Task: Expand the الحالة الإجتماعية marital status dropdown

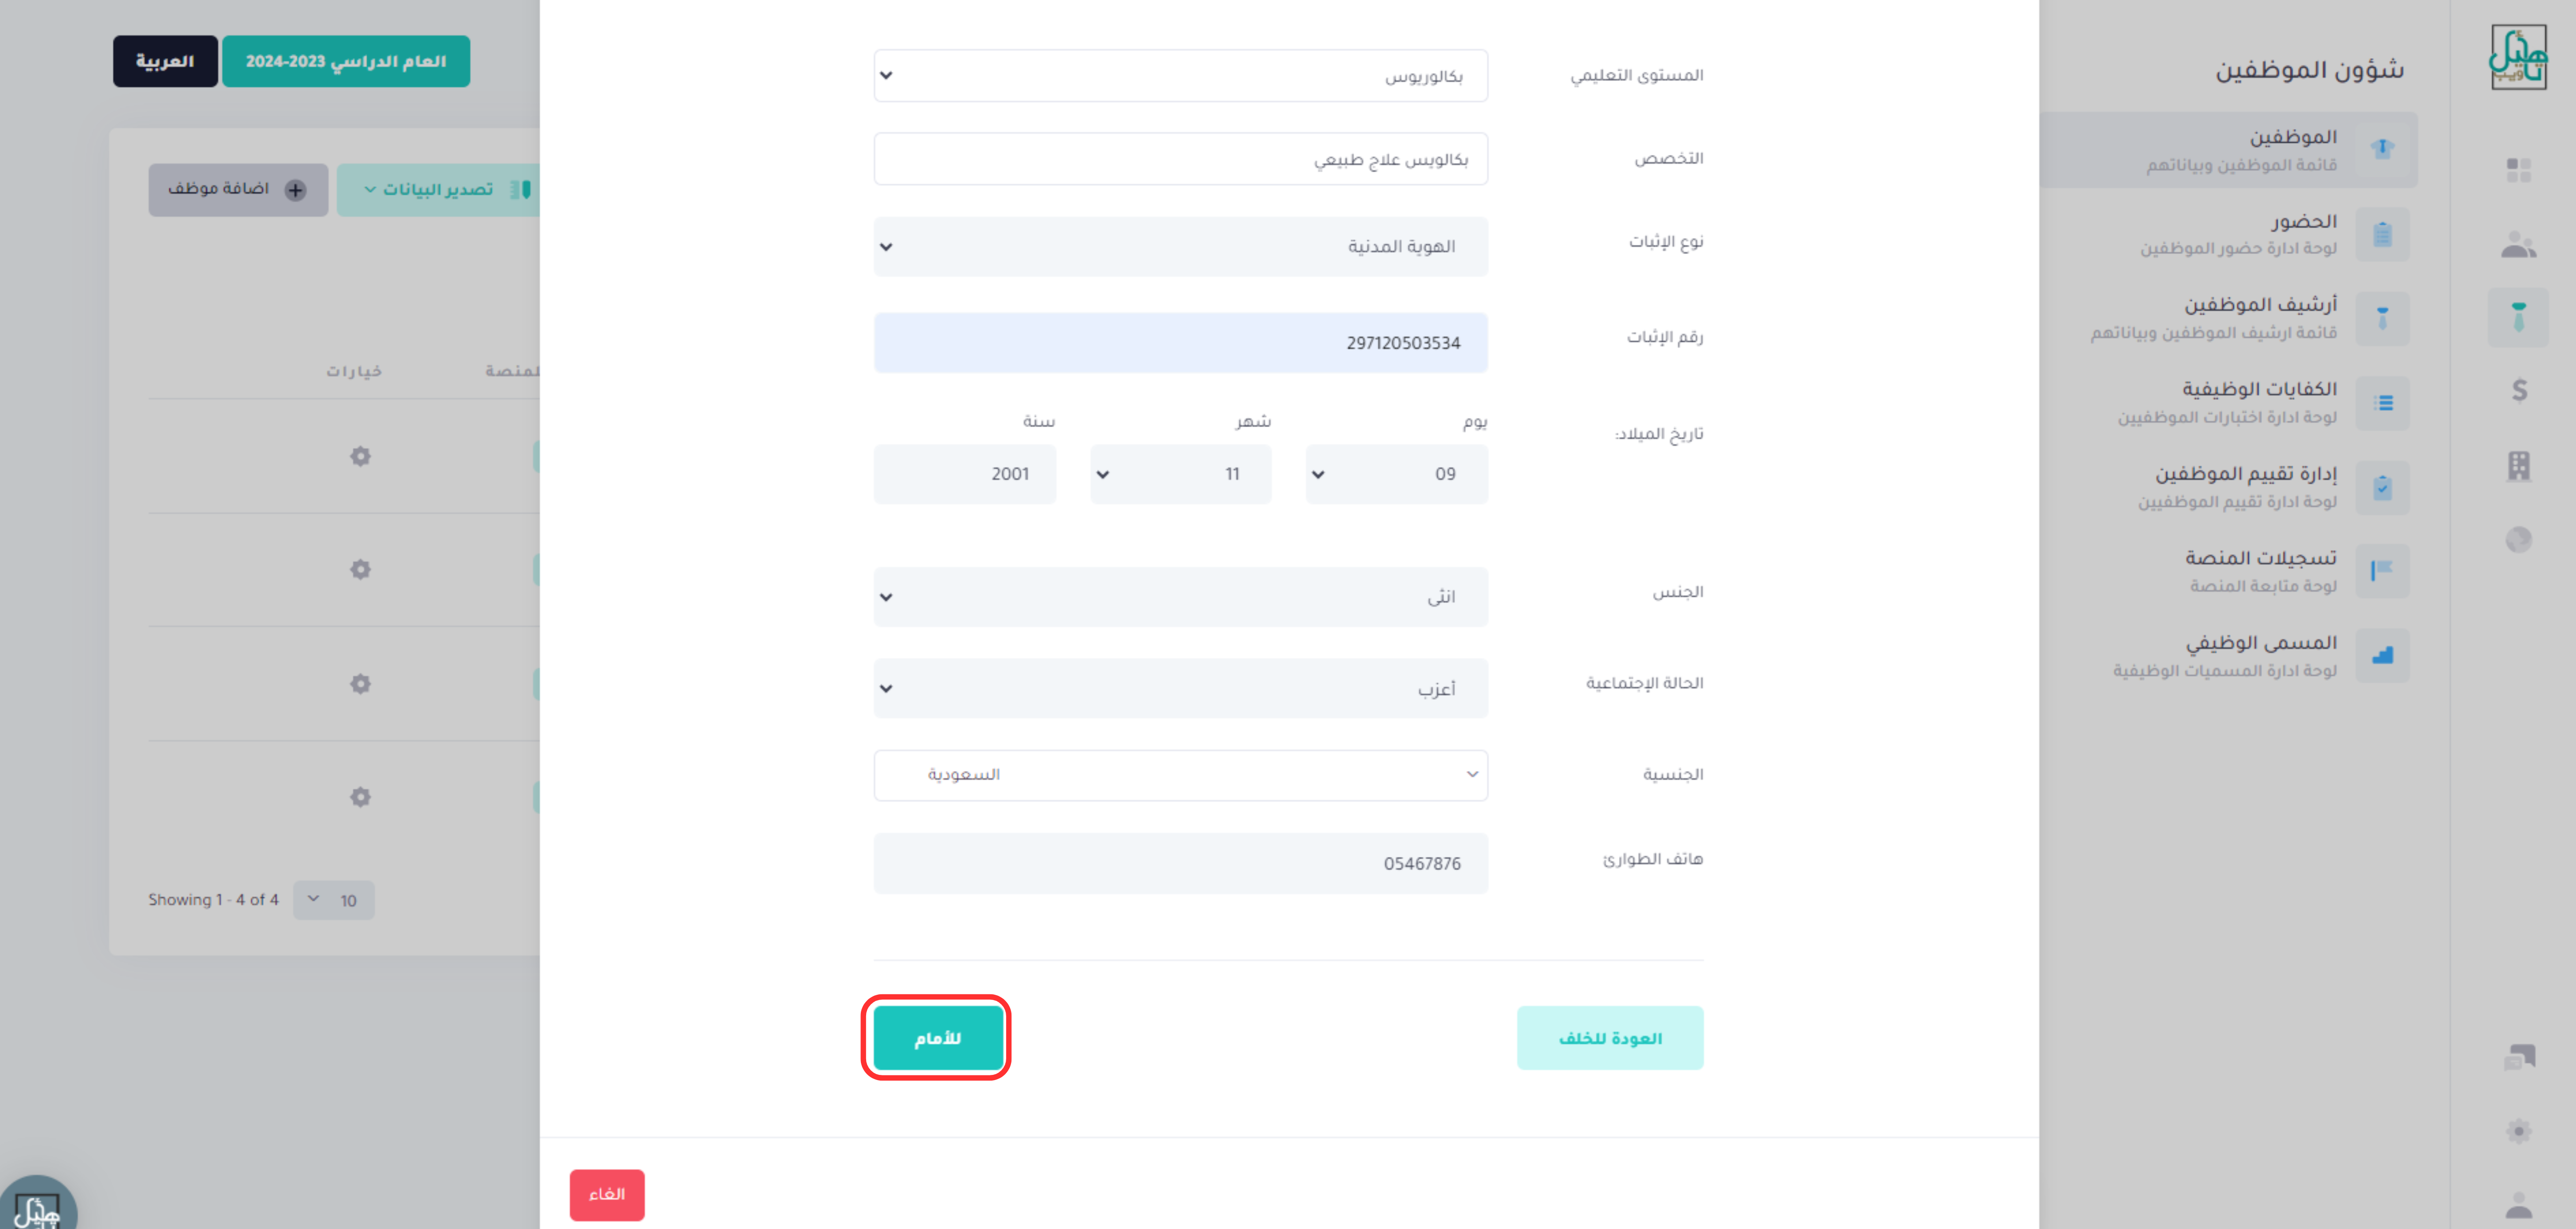Action: click(x=1180, y=688)
